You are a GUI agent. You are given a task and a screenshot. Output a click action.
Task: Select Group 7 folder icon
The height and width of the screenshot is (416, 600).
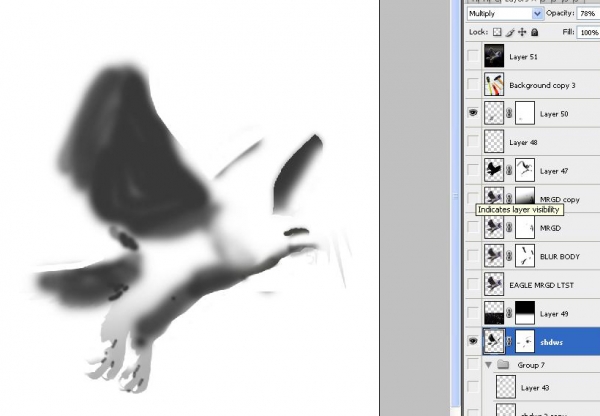(x=503, y=365)
